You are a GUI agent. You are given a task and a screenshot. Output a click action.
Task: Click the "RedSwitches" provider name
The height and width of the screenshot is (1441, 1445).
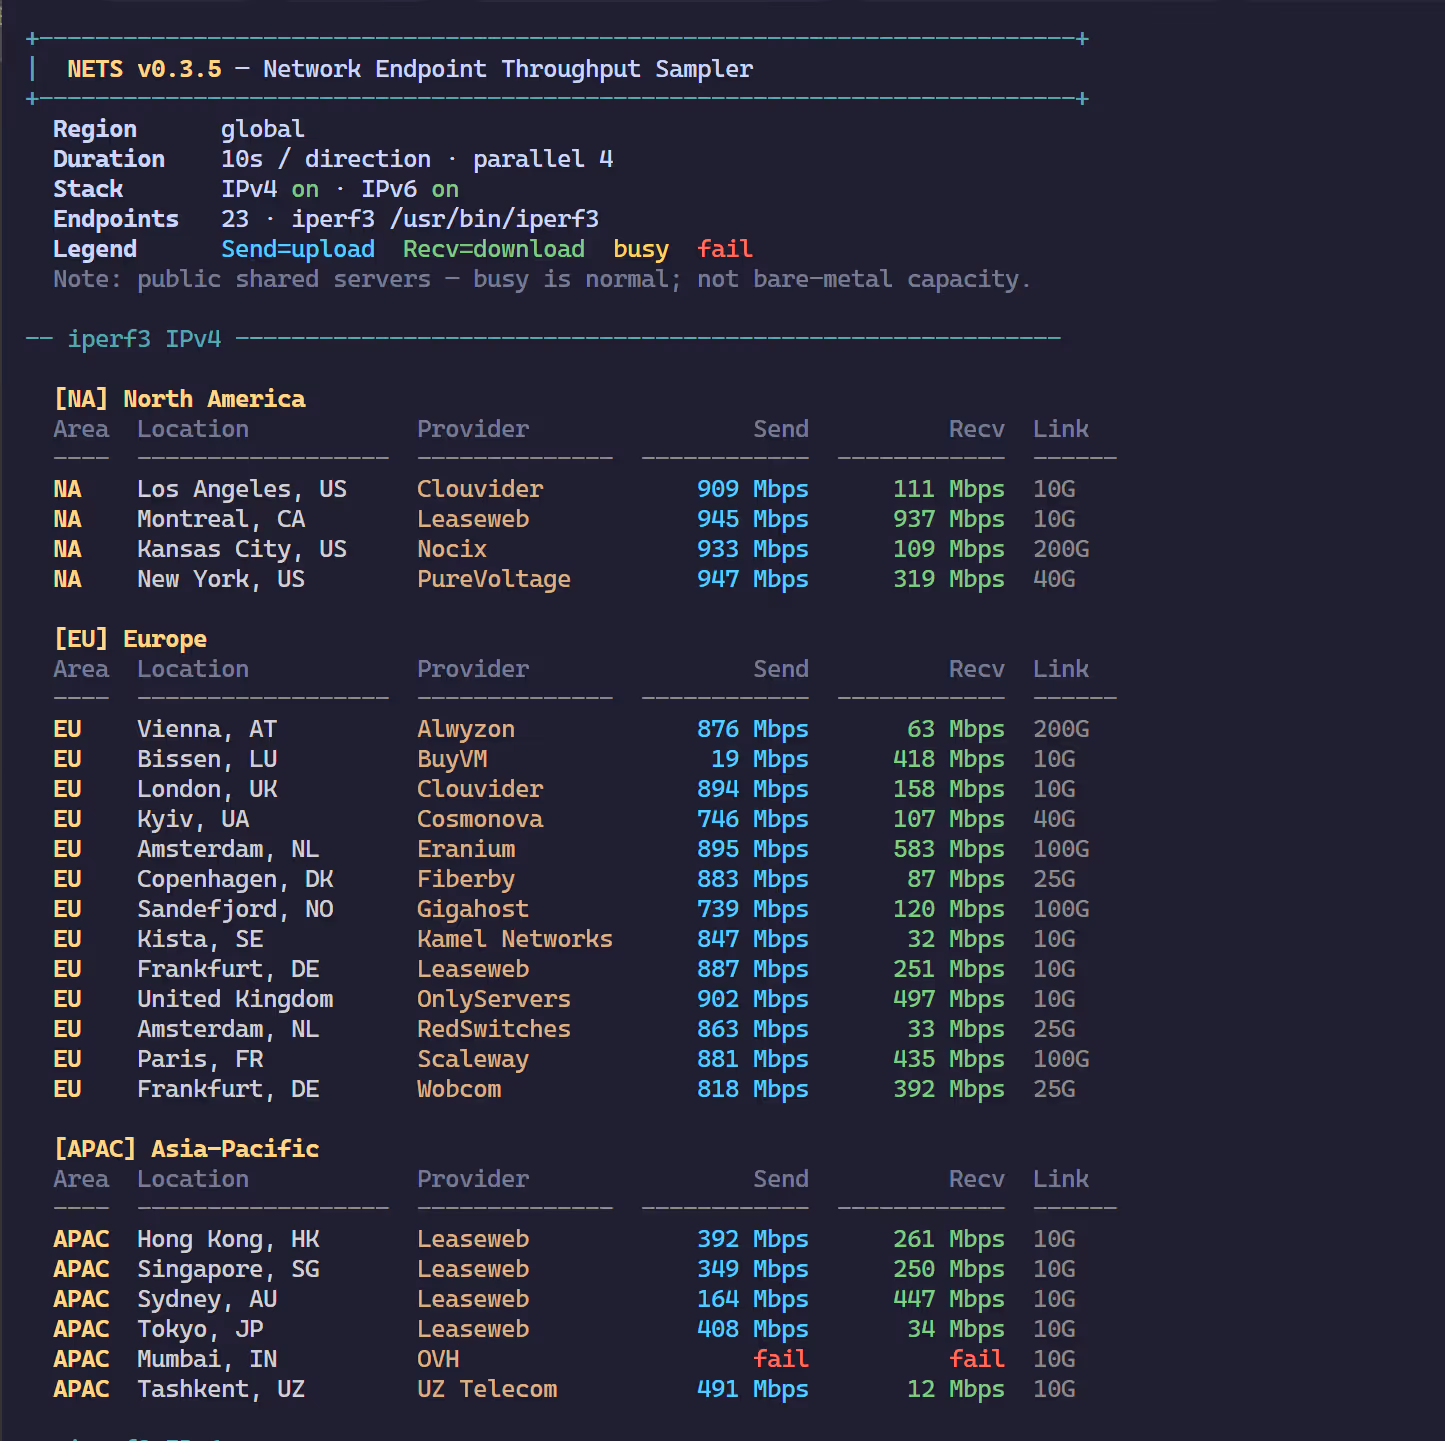coord(494,1029)
